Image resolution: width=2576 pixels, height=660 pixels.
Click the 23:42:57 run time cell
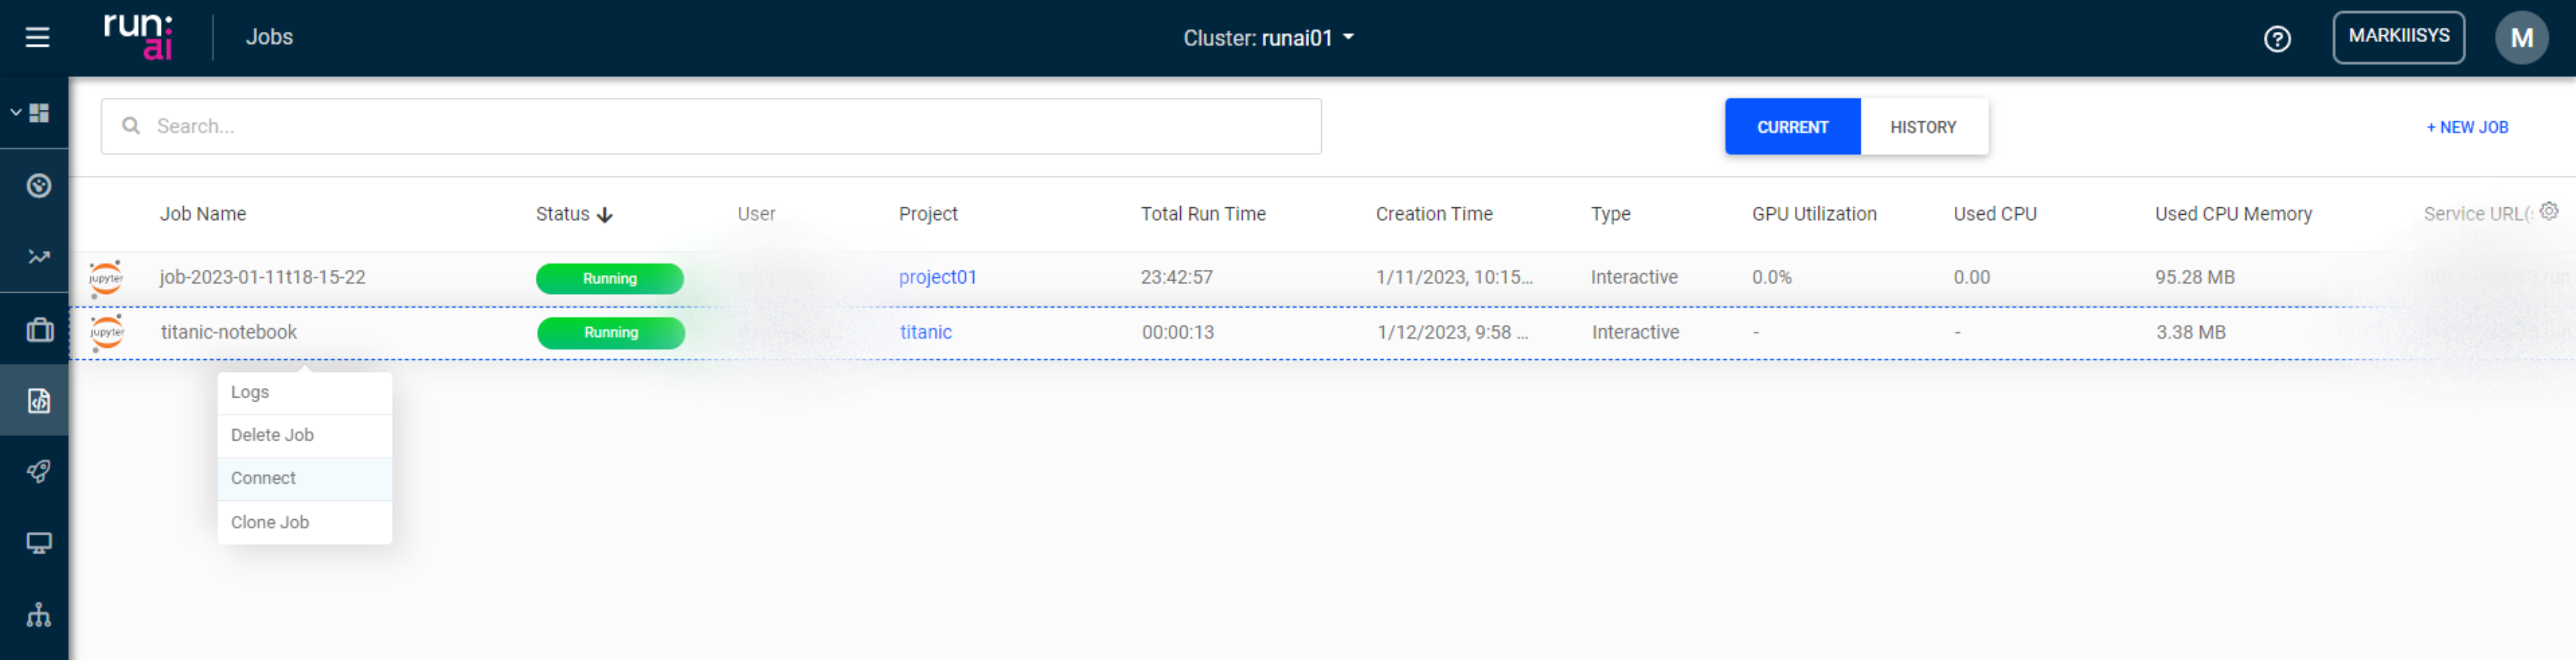1176,277
